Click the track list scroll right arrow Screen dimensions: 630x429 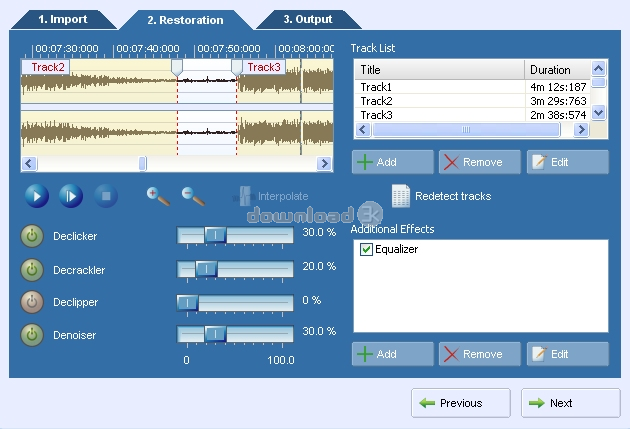(581, 130)
